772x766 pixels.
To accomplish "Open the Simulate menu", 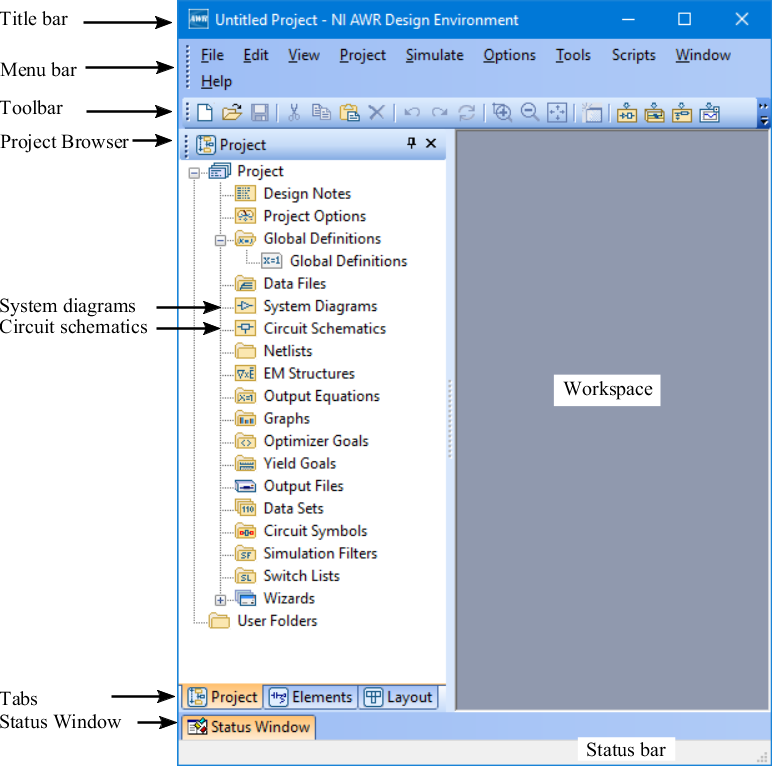I will coord(434,55).
